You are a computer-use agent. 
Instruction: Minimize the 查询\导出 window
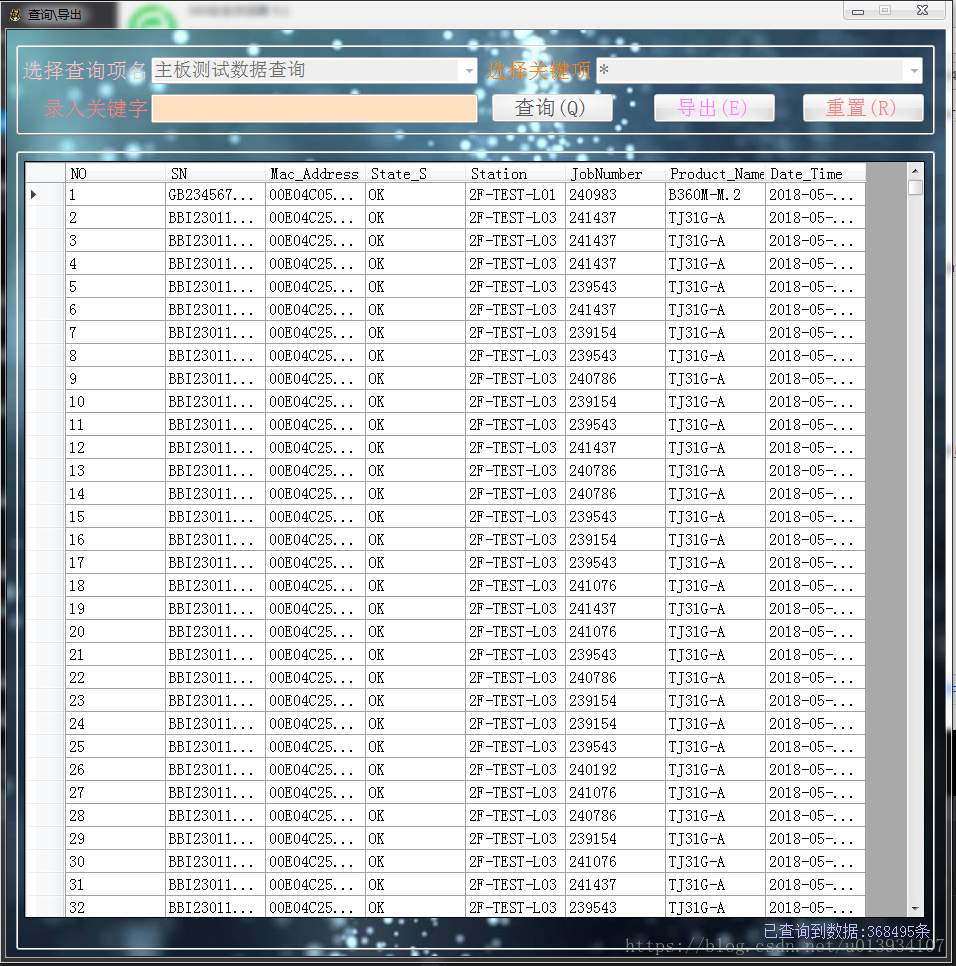click(x=858, y=10)
